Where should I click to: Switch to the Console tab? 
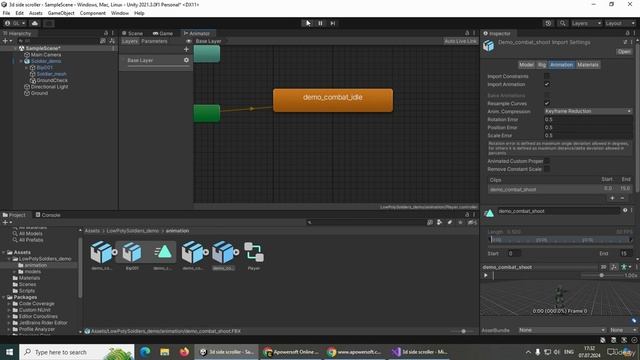coord(48,215)
